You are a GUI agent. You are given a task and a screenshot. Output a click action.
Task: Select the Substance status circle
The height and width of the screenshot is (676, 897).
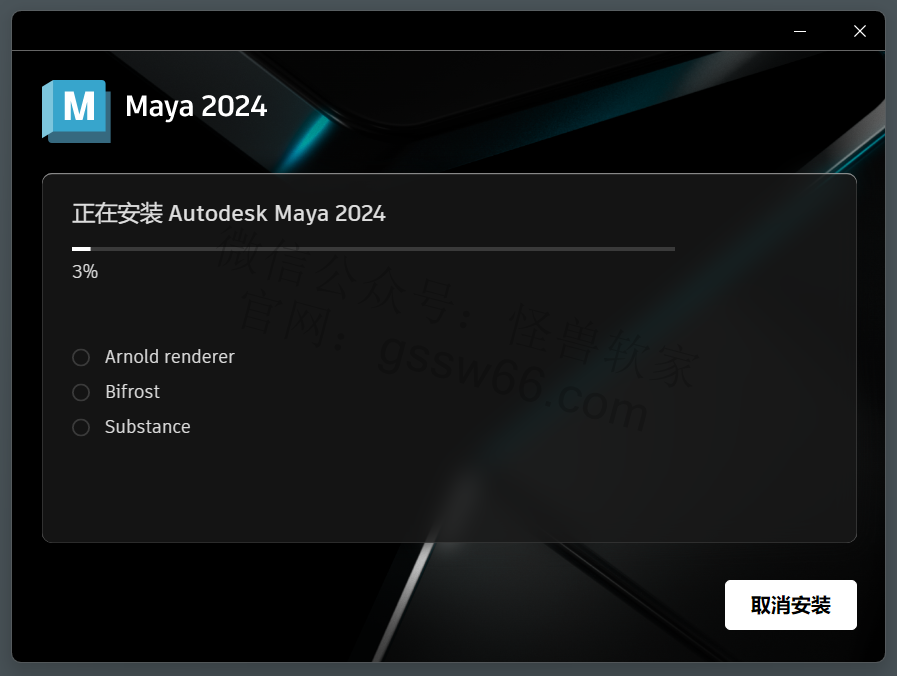click(81, 427)
